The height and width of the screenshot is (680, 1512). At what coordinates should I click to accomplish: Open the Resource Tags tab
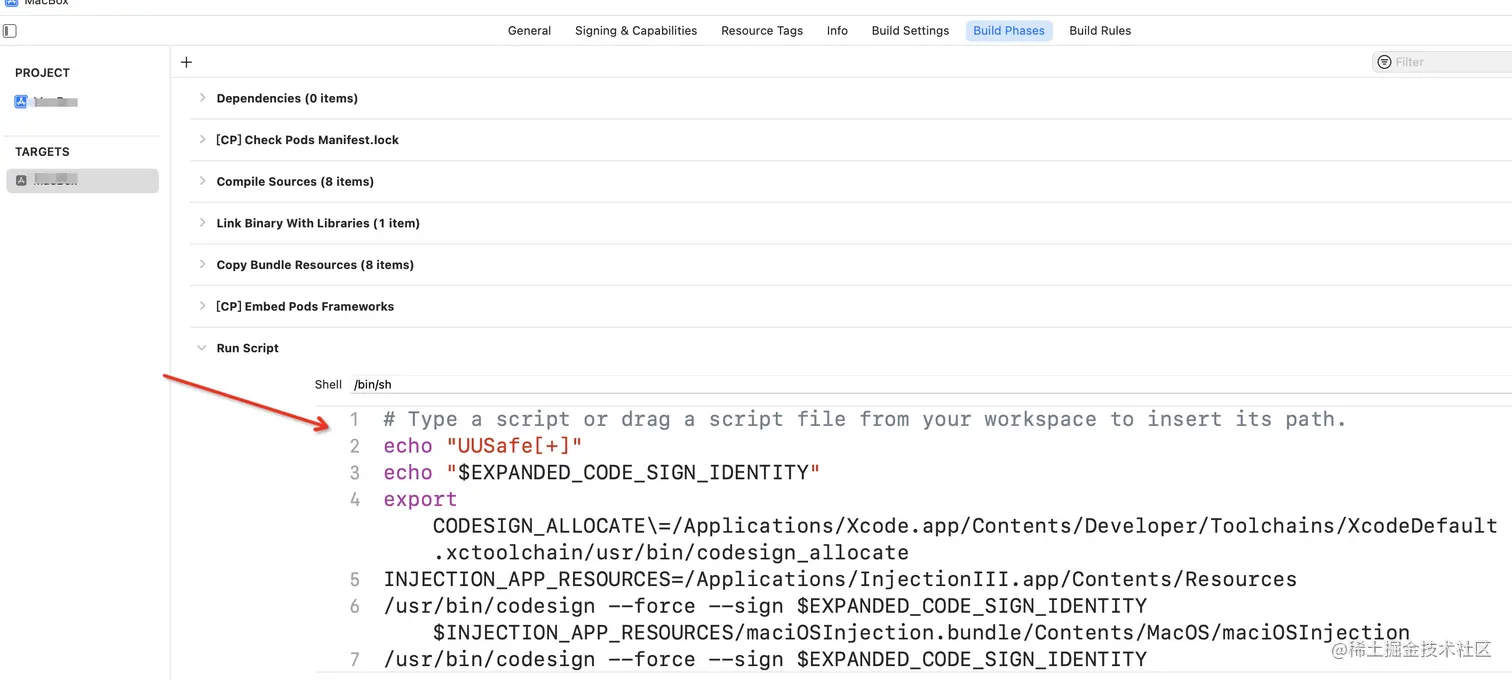tap(762, 31)
